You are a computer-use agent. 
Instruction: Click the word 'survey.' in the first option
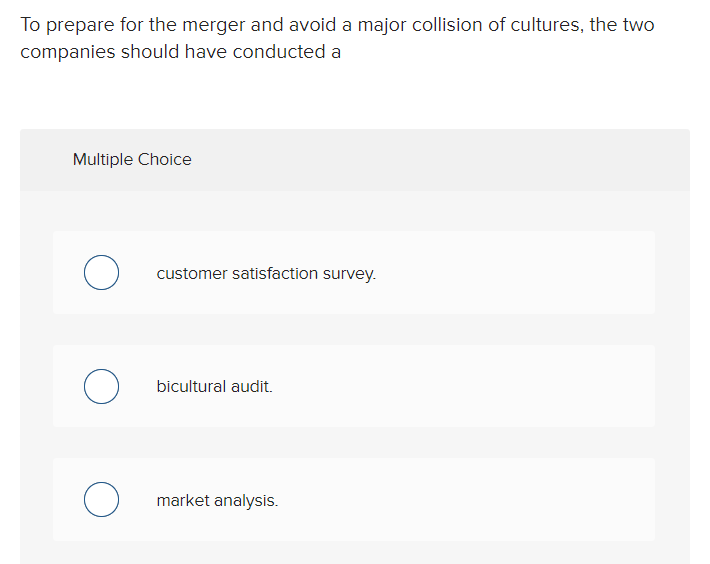pos(350,274)
